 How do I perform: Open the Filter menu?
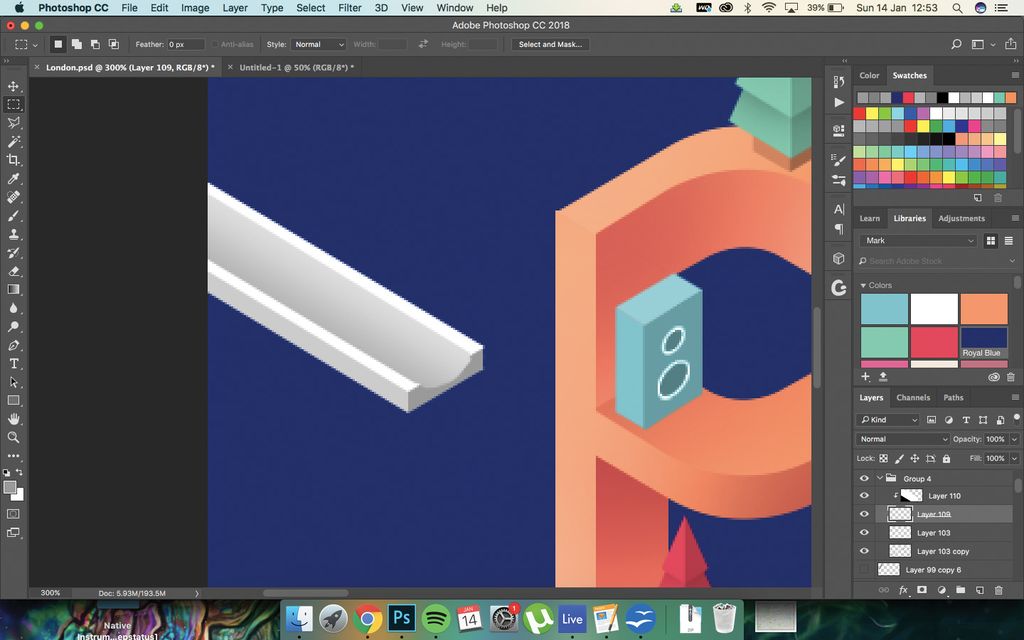point(349,7)
